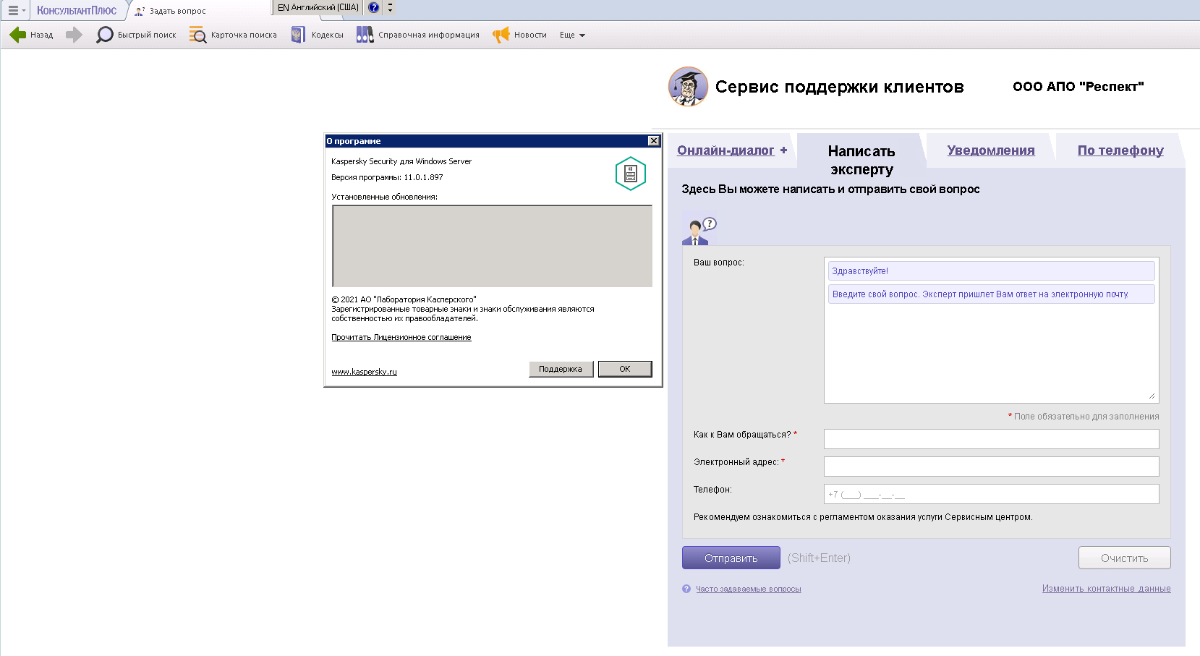Click Поддержка button in About dialog
The width and height of the screenshot is (1200, 656).
pos(560,369)
